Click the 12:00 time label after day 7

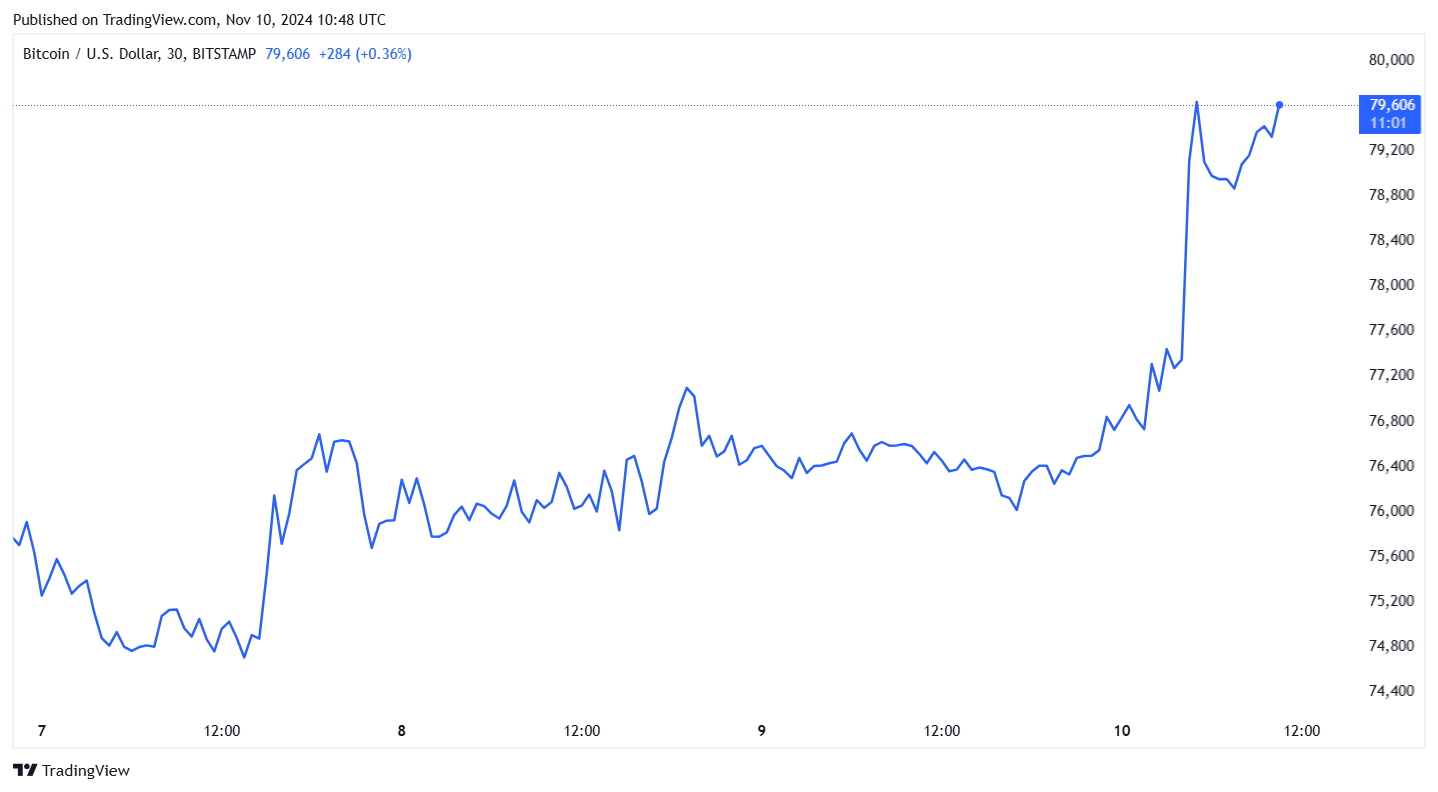click(221, 731)
